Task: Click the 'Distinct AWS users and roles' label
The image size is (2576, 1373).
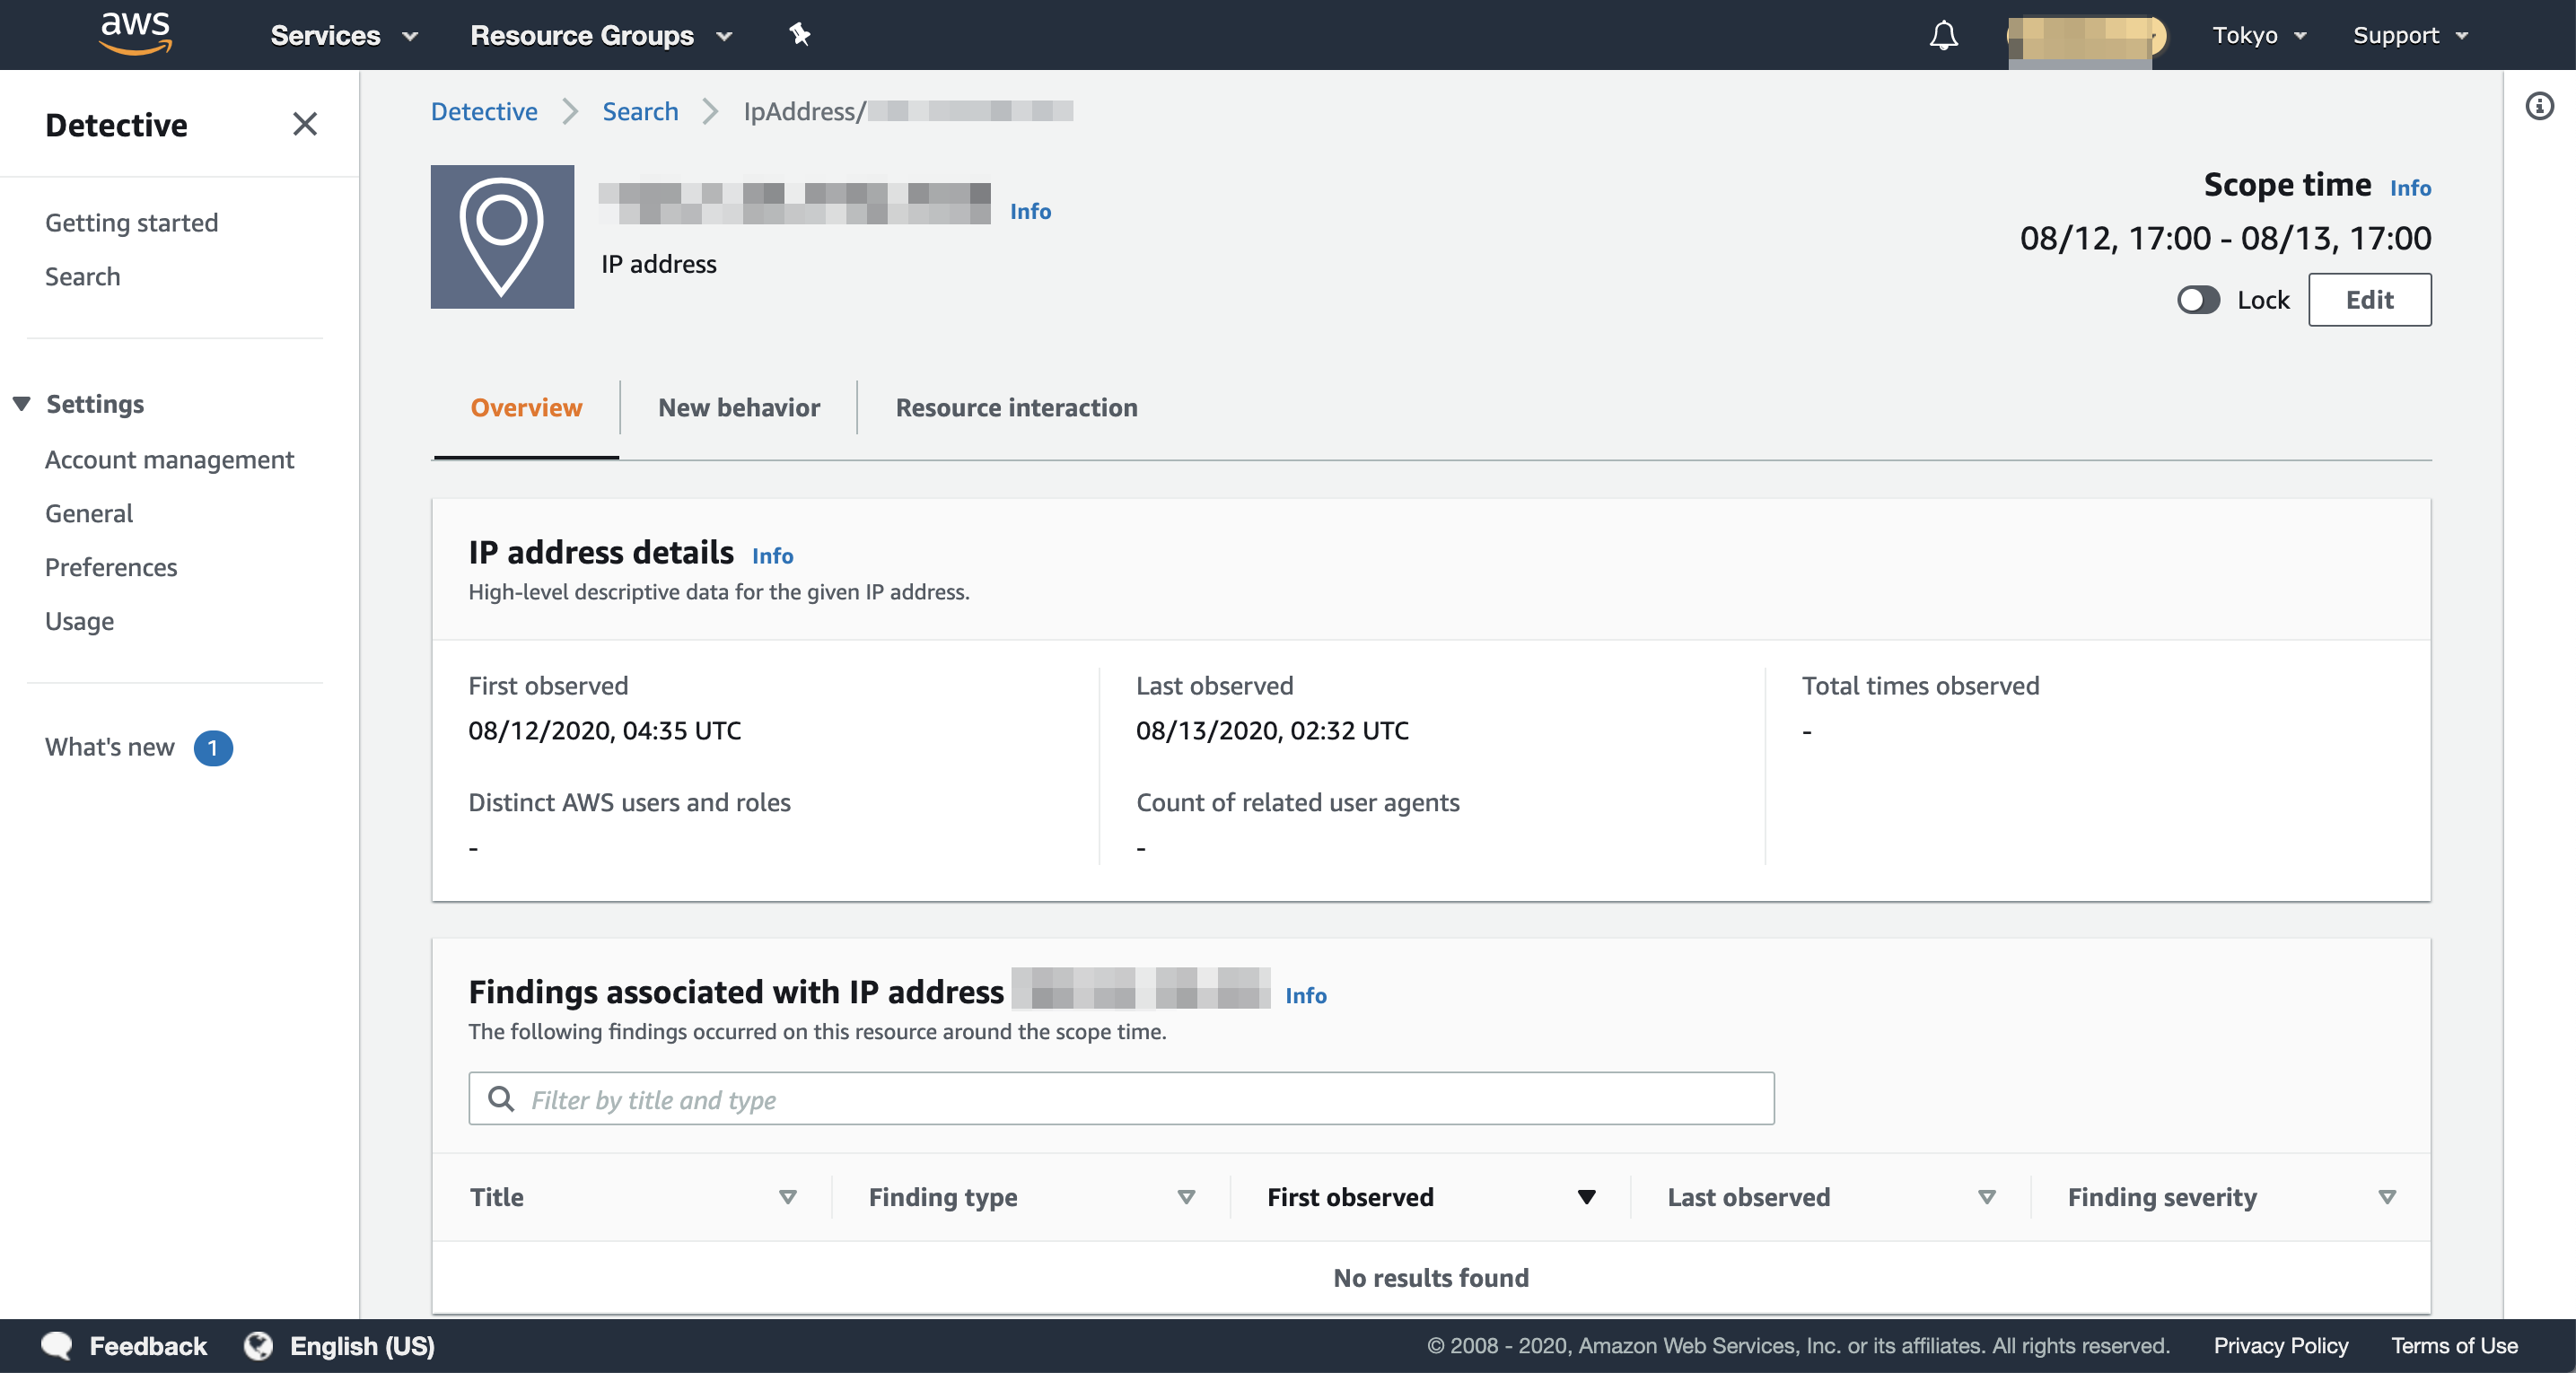Action: point(629,802)
